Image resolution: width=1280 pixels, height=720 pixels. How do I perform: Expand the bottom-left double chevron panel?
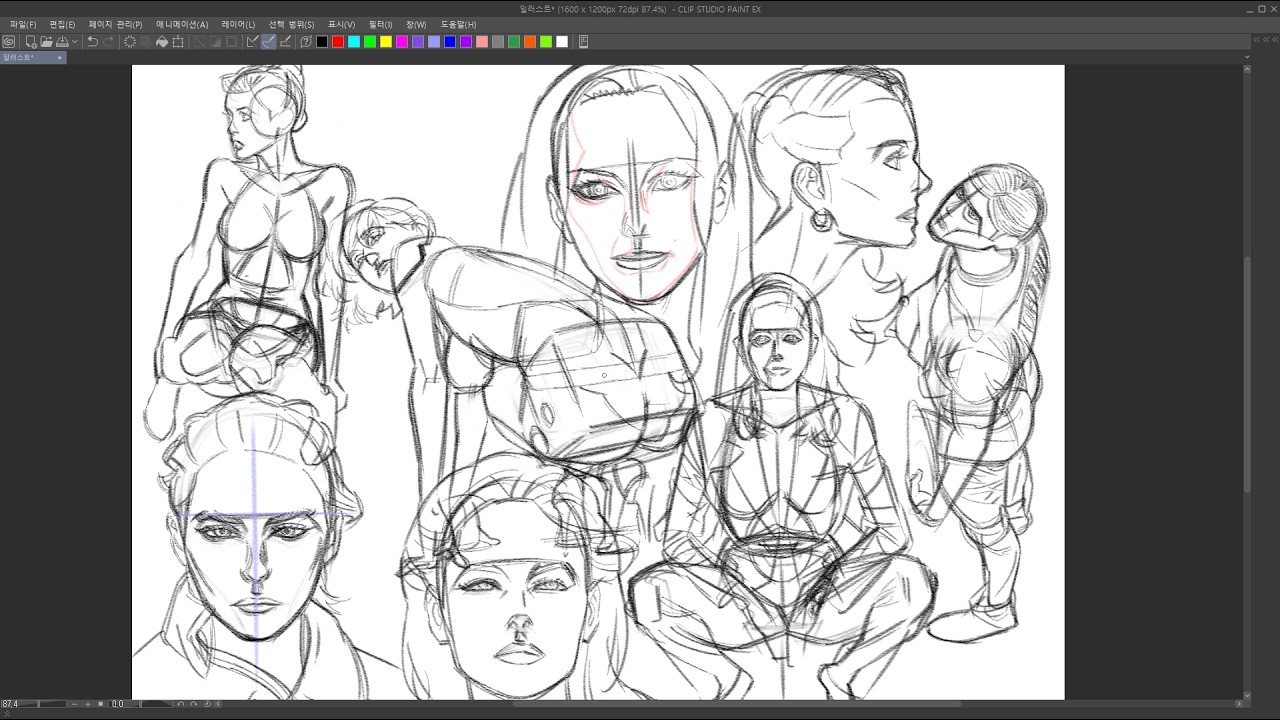pyautogui.click(x=7, y=714)
